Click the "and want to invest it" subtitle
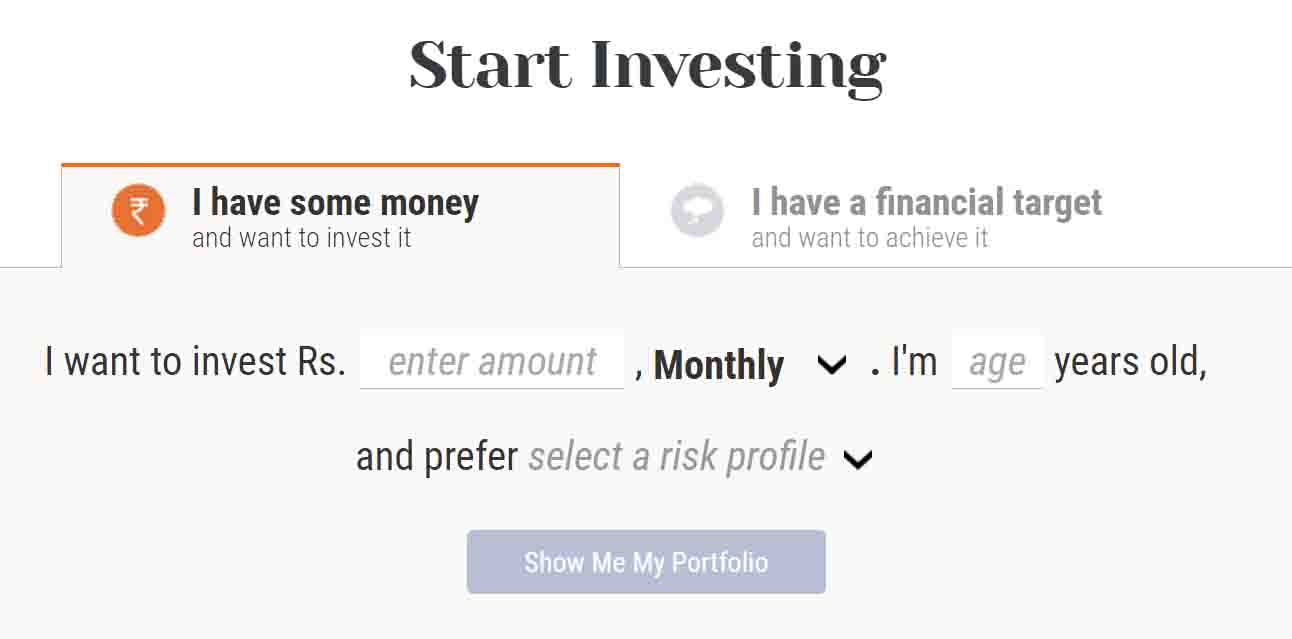The width and height of the screenshot is (1292, 639). coord(301,239)
